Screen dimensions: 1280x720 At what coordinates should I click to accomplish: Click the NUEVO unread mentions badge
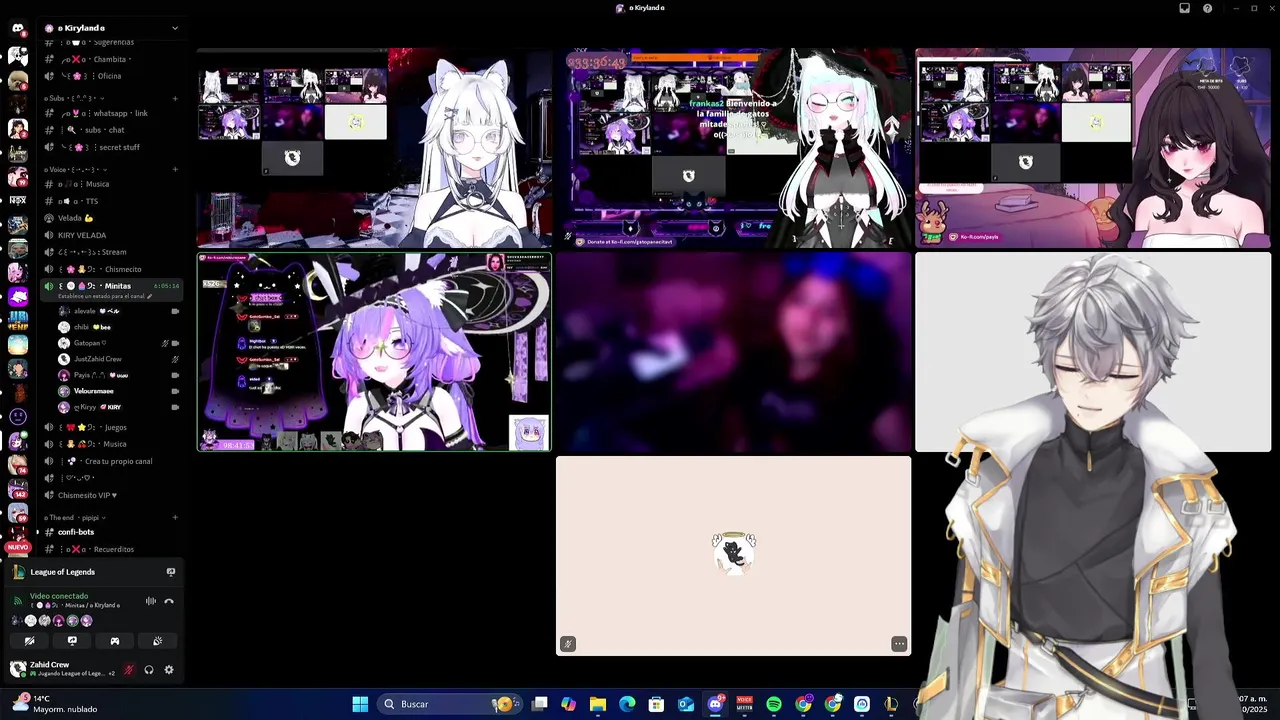pos(17,547)
